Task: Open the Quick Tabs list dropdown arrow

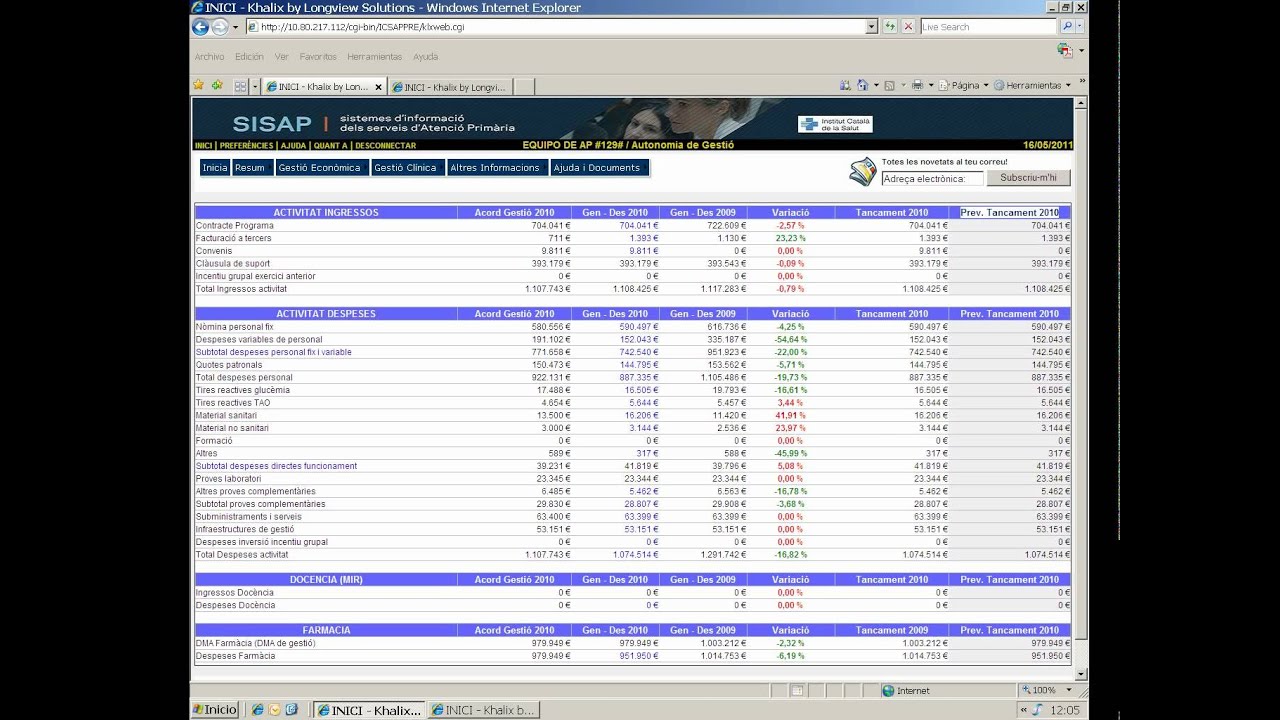Action: (x=255, y=87)
